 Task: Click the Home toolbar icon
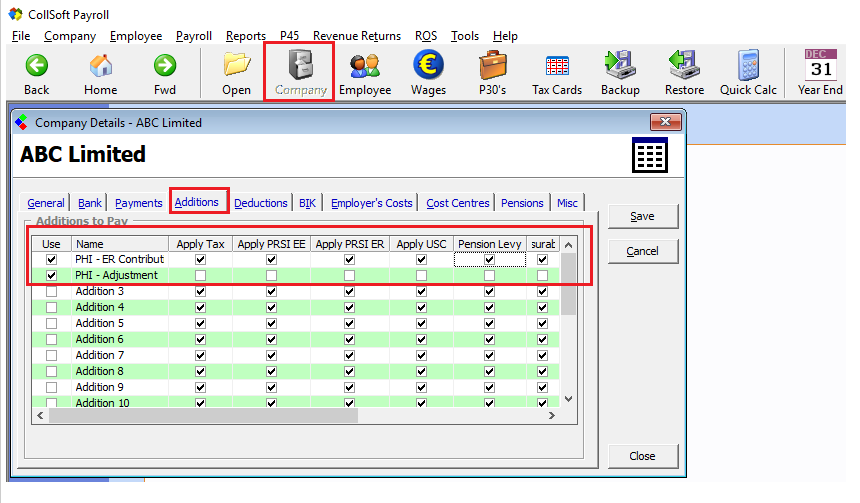pos(100,66)
